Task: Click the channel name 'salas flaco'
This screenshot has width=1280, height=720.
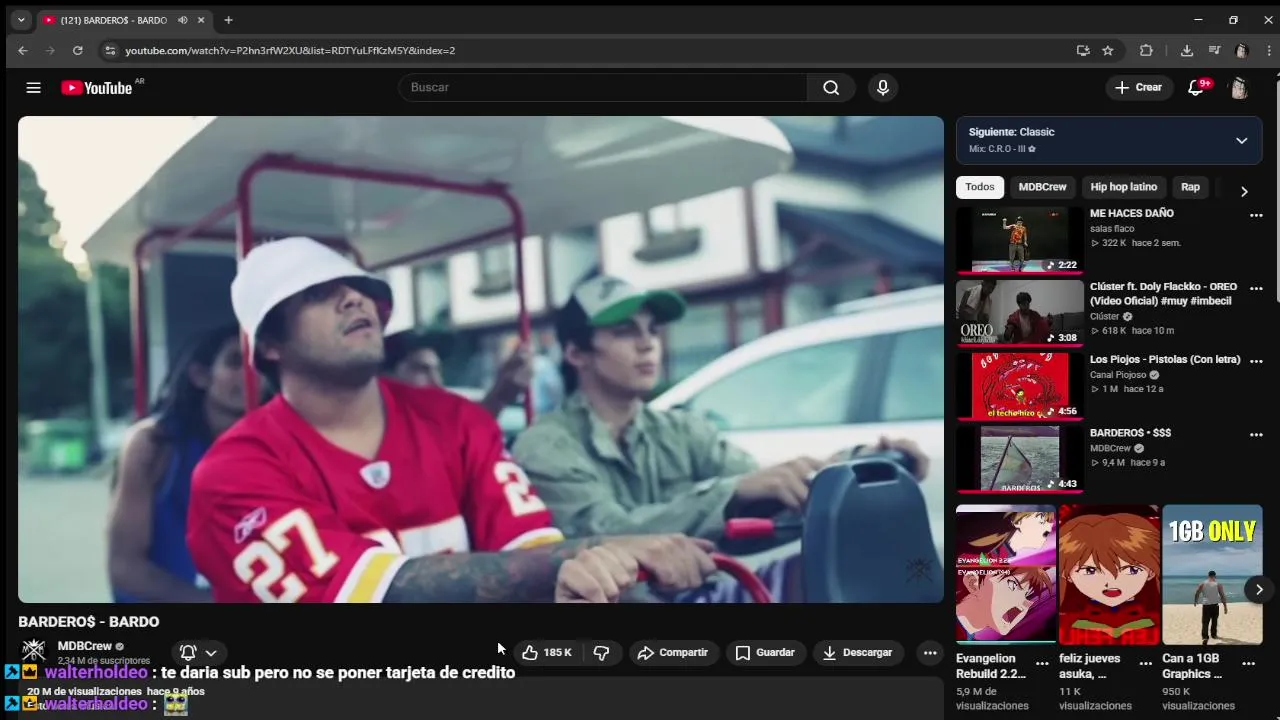Action: [x=1112, y=229]
